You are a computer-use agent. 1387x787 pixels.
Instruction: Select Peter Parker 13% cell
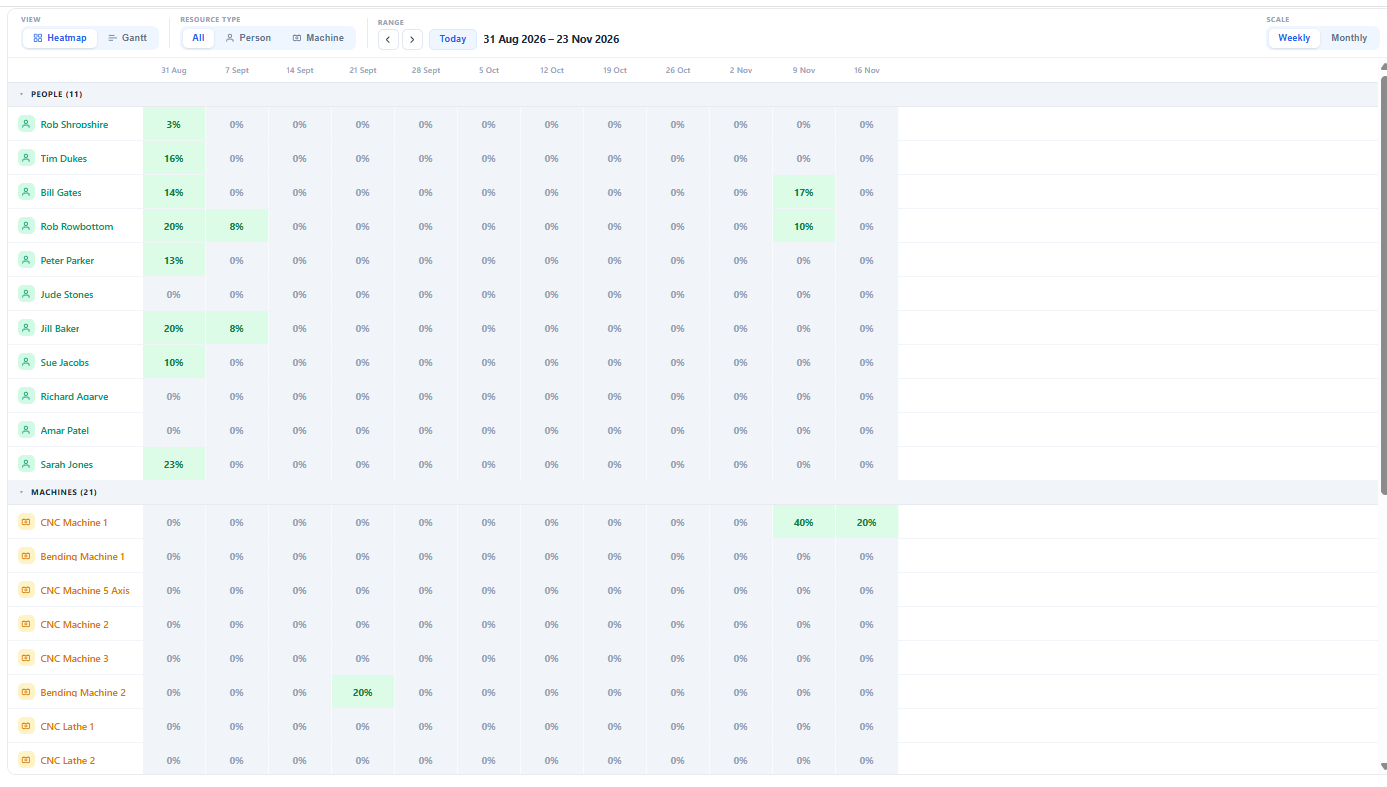(x=174, y=260)
